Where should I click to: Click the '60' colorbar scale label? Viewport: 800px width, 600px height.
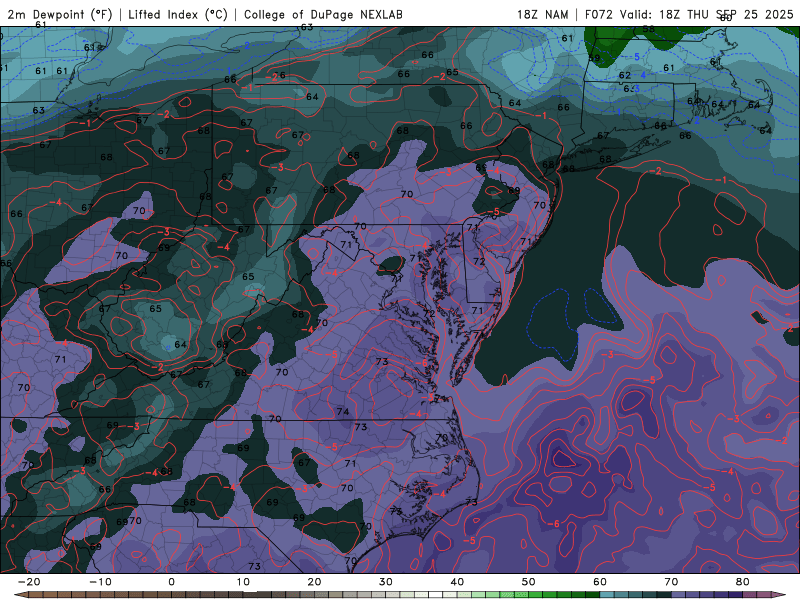[x=600, y=582]
